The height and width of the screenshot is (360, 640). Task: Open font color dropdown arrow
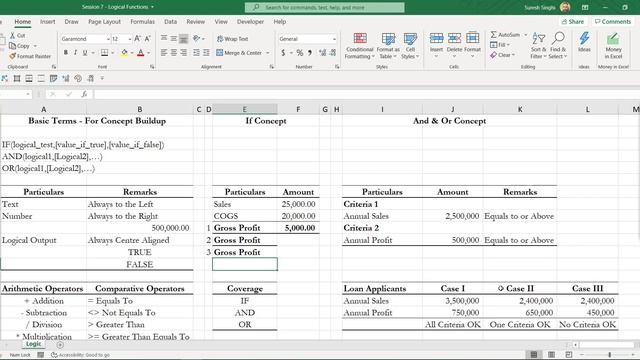point(148,53)
